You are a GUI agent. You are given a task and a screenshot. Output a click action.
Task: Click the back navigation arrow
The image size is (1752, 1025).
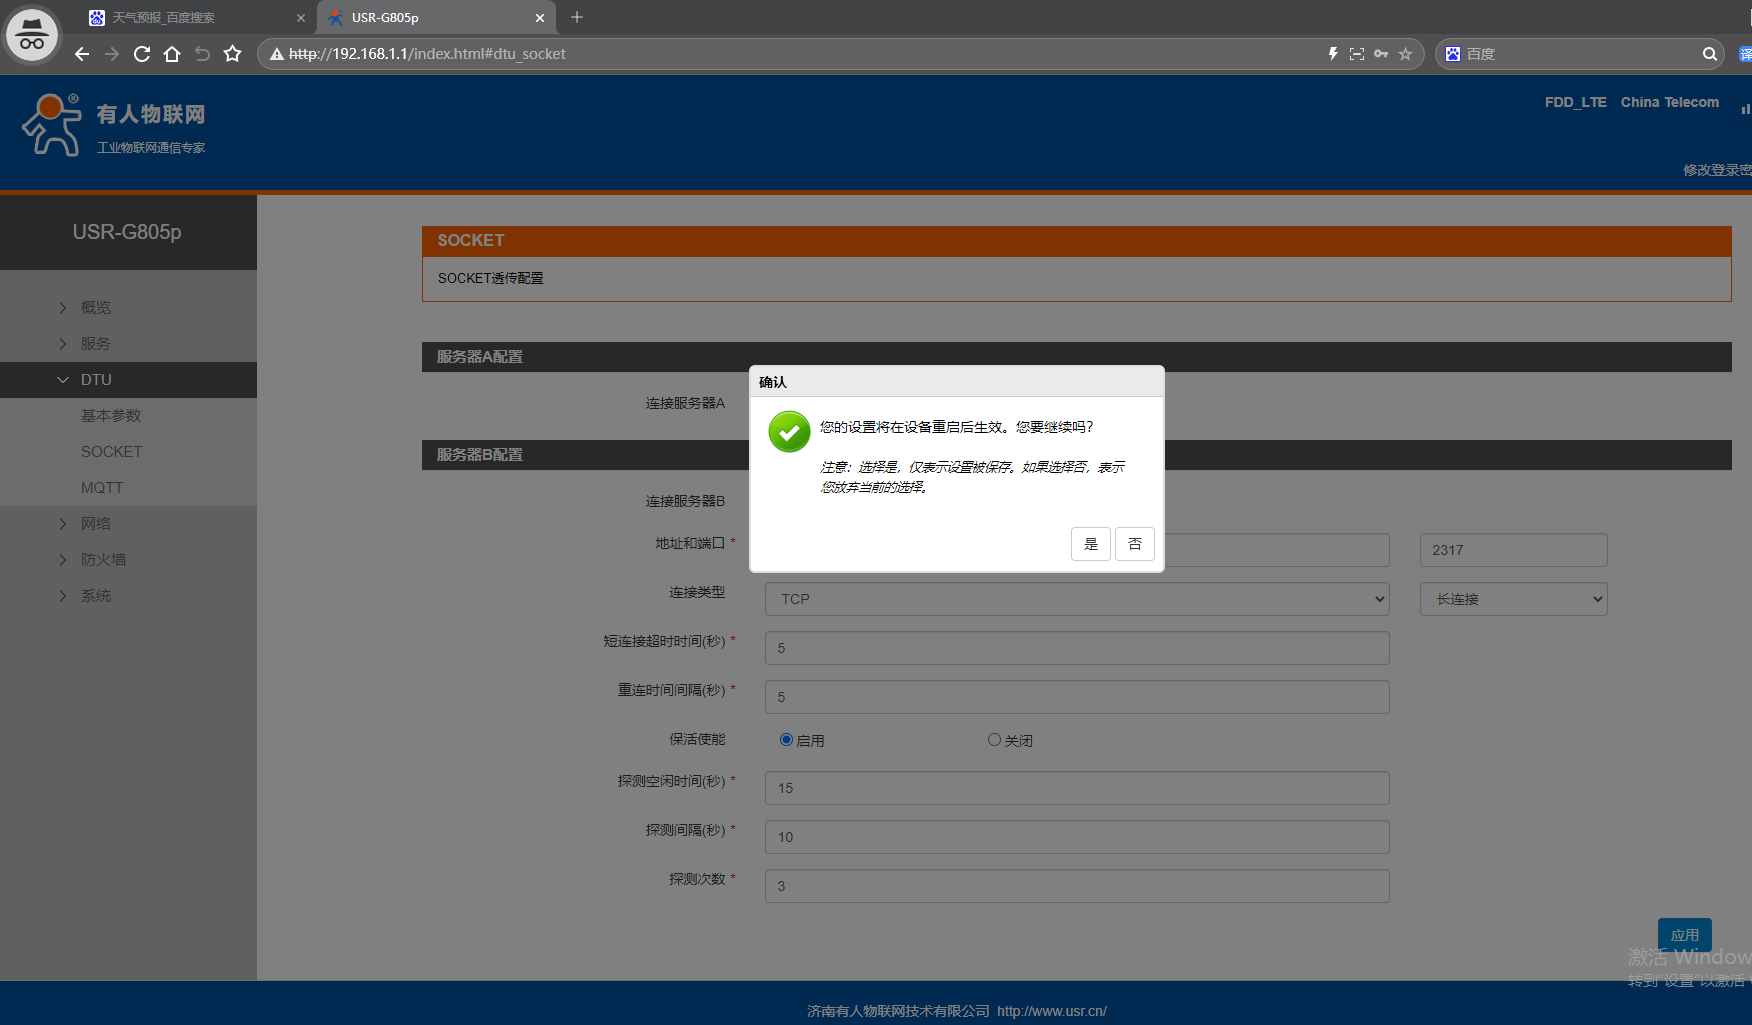pos(82,54)
